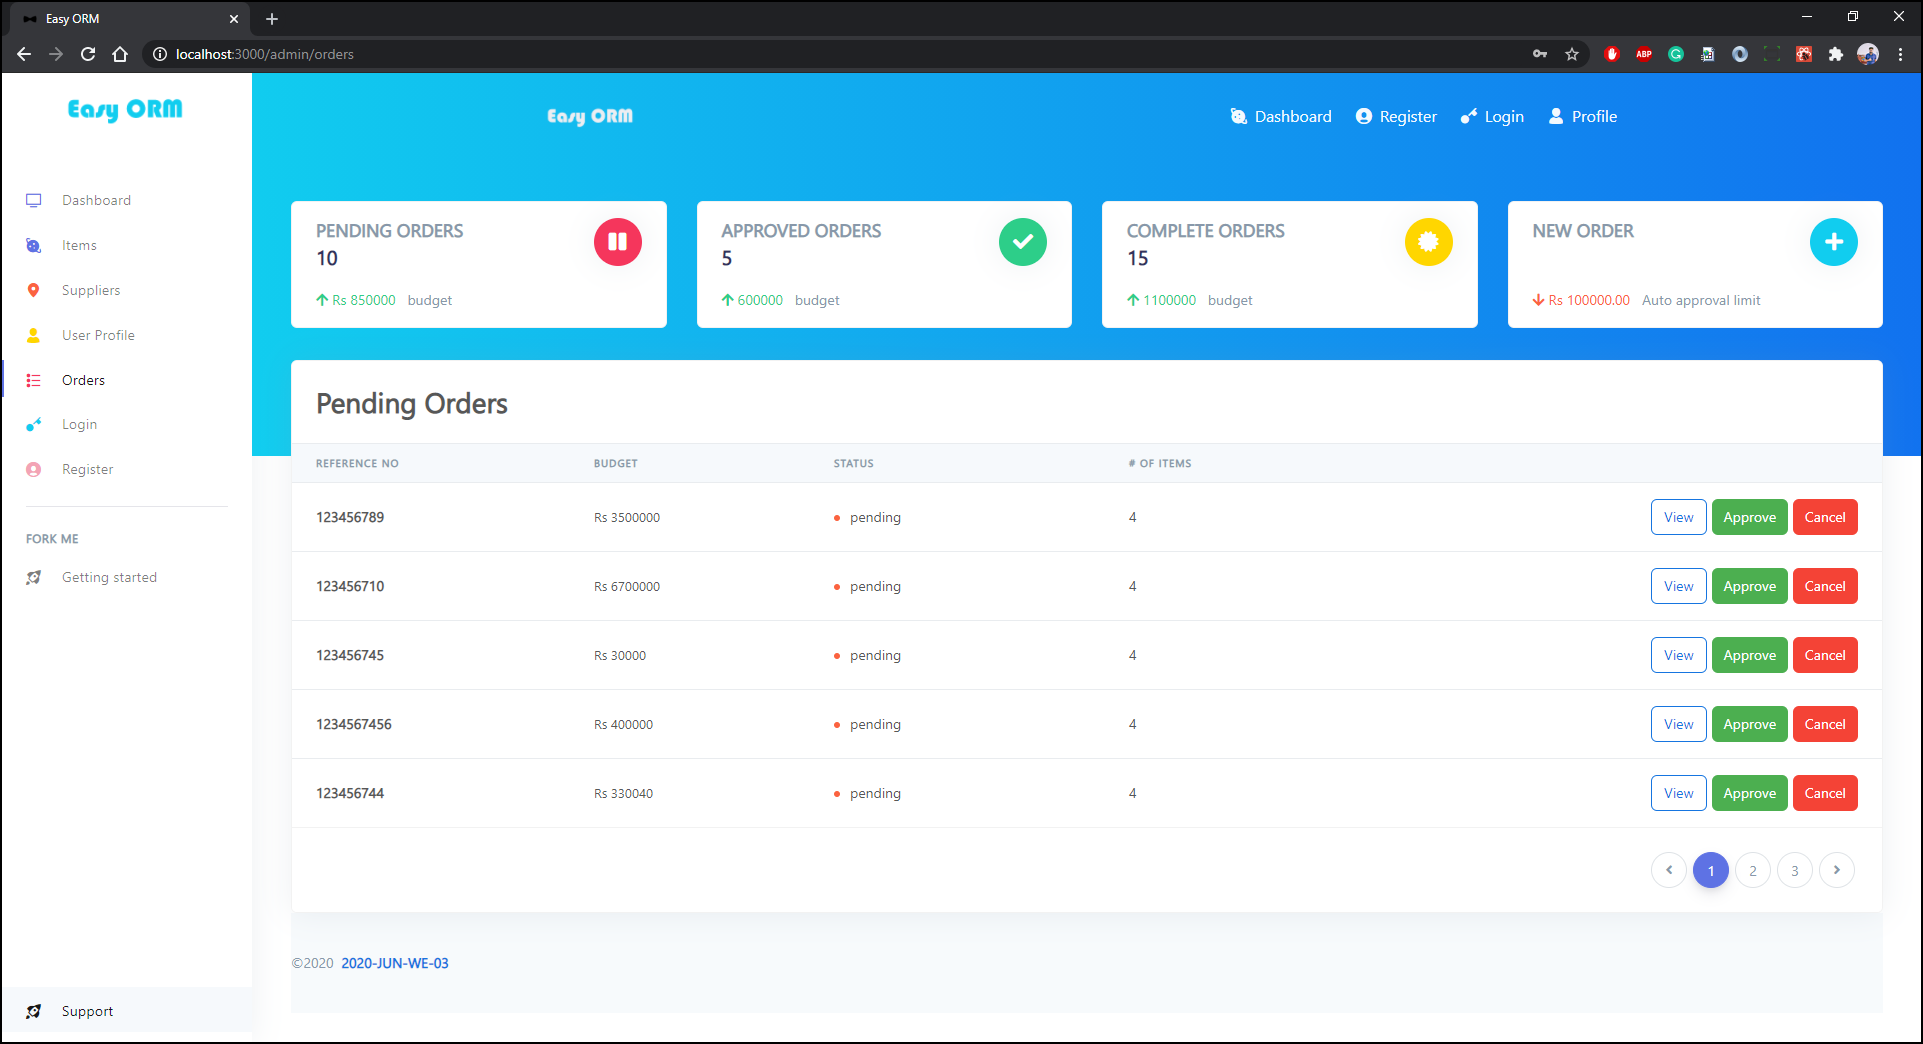Click the Dashboard icon in top navigation
This screenshot has height=1044, width=1923.
[1238, 116]
